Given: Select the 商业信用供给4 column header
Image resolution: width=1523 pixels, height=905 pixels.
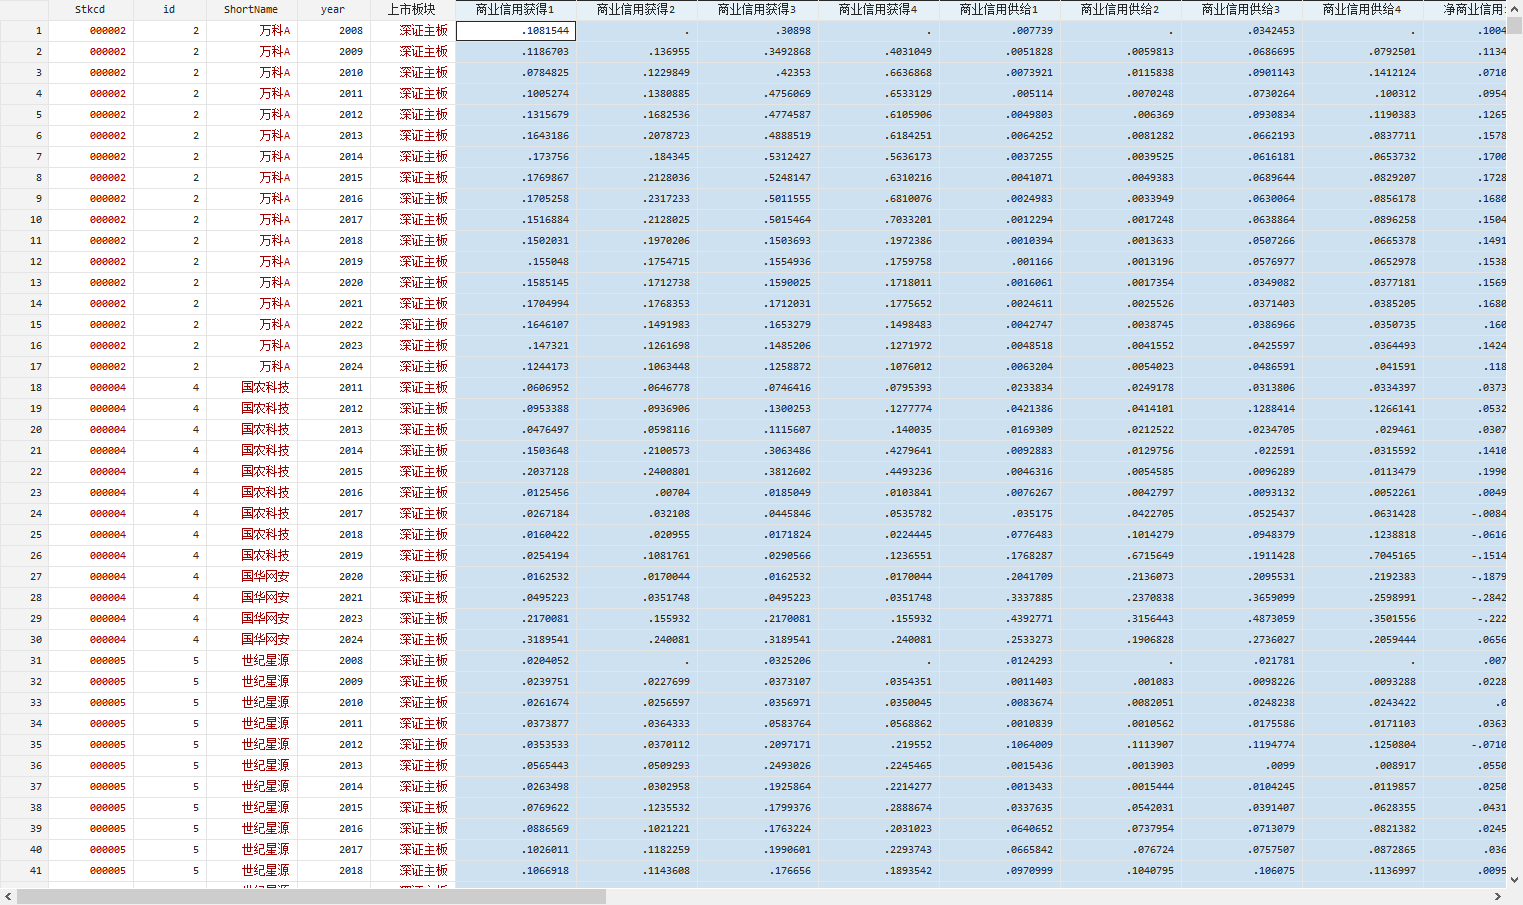Looking at the screenshot, I should coord(1362,9).
